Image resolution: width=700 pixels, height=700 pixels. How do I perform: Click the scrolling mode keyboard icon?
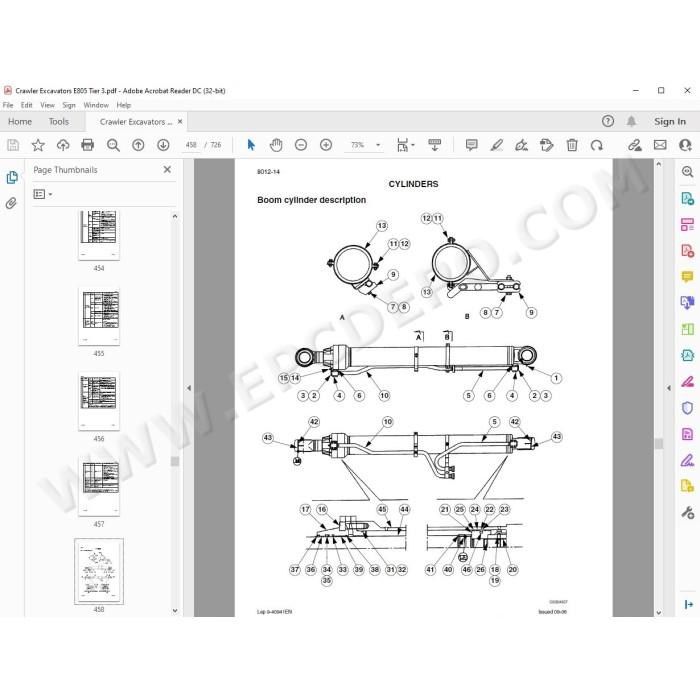(434, 145)
